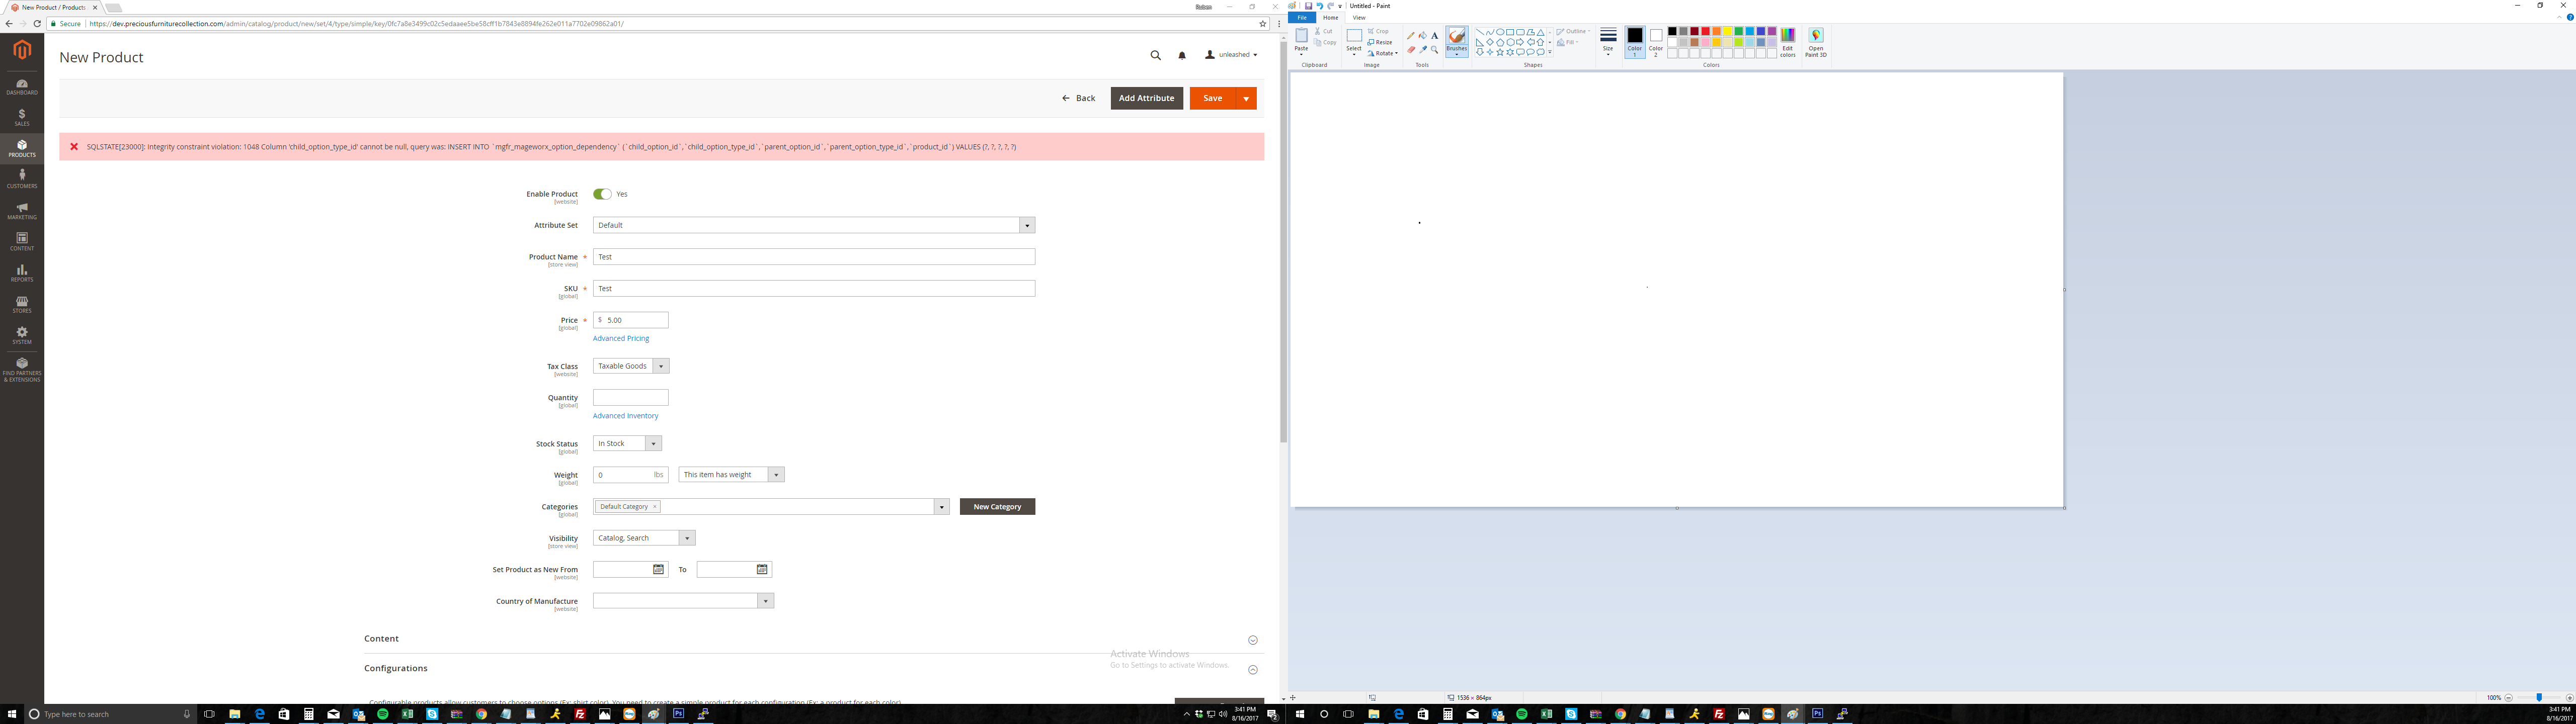Open Paint 3D from the ribbon
This screenshot has width=2576, height=724.
pyautogui.click(x=1816, y=42)
